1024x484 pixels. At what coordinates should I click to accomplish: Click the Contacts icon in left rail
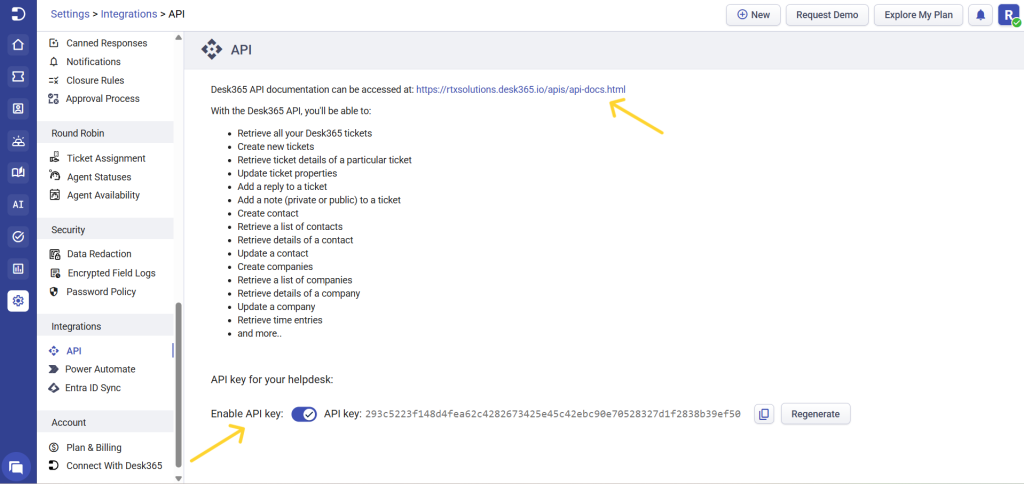pos(18,108)
